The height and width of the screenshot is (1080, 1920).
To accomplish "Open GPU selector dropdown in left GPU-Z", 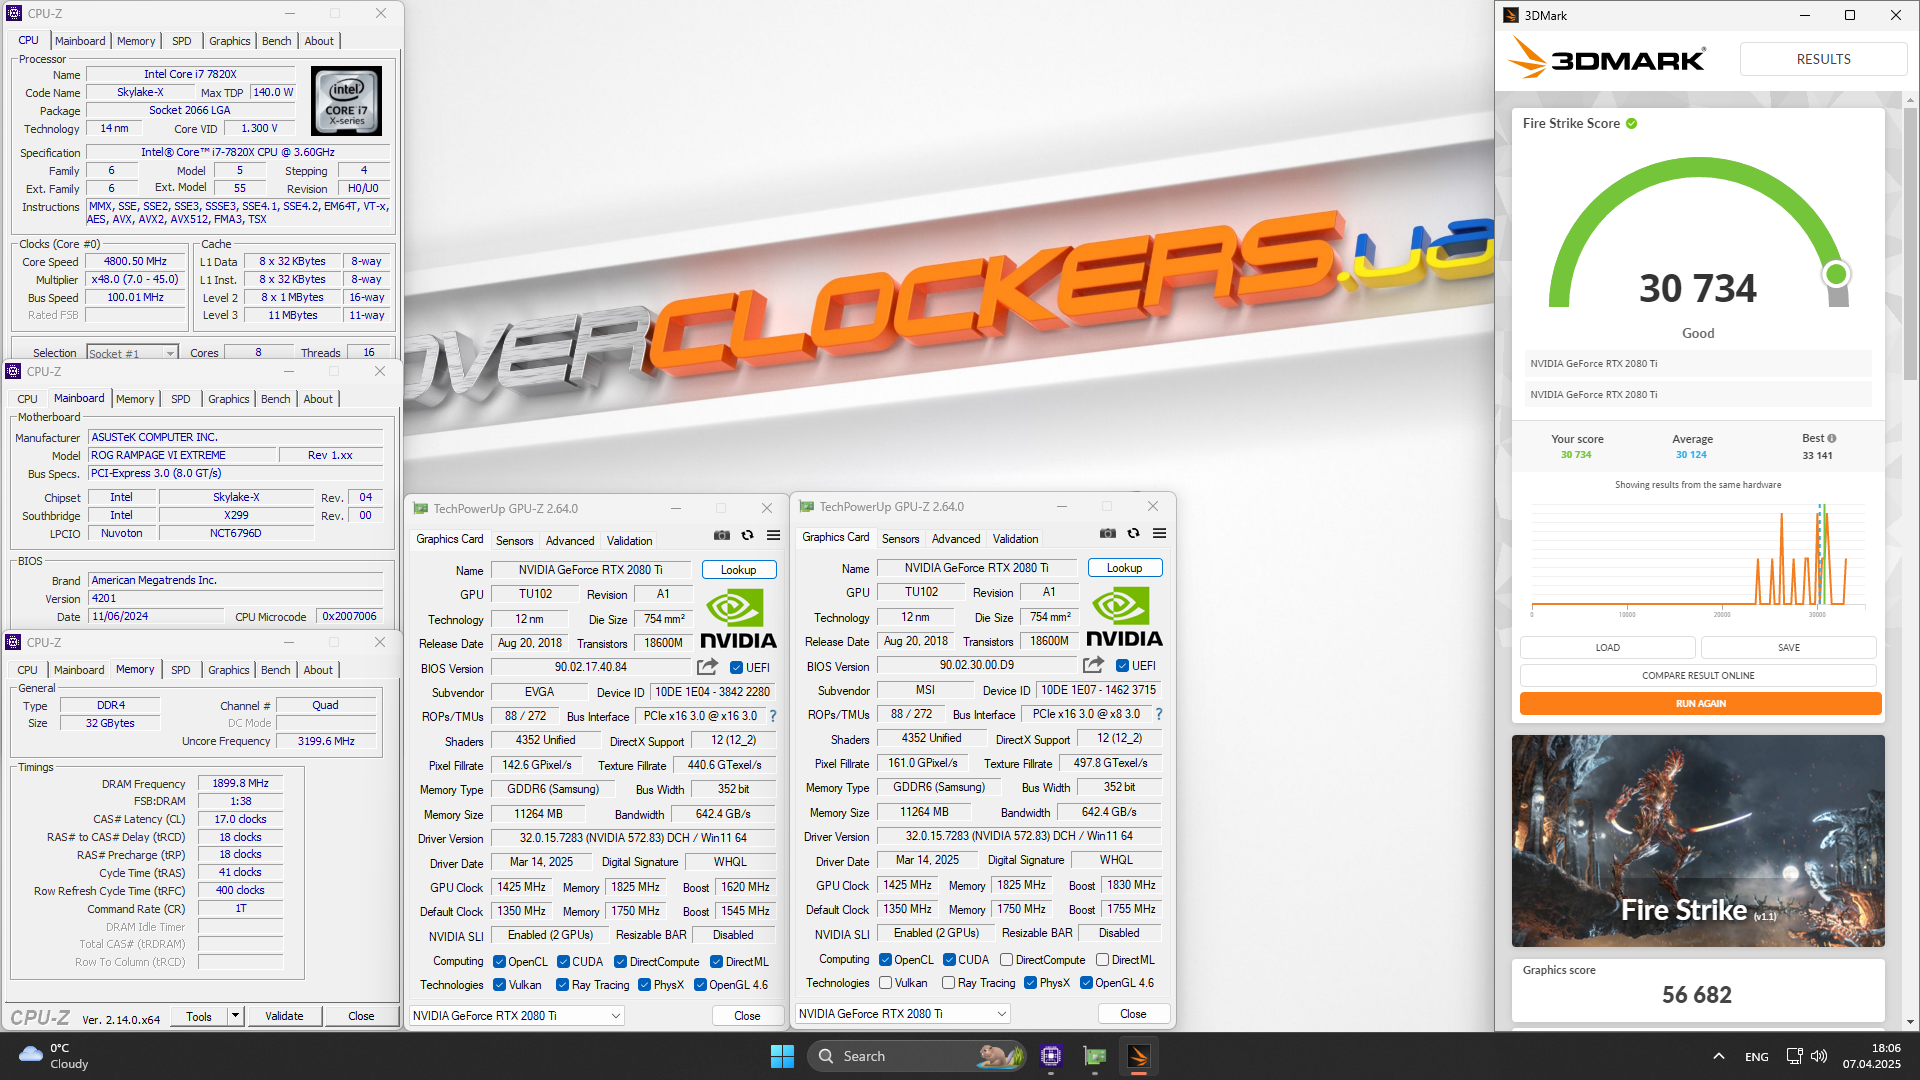I will coord(517,1016).
